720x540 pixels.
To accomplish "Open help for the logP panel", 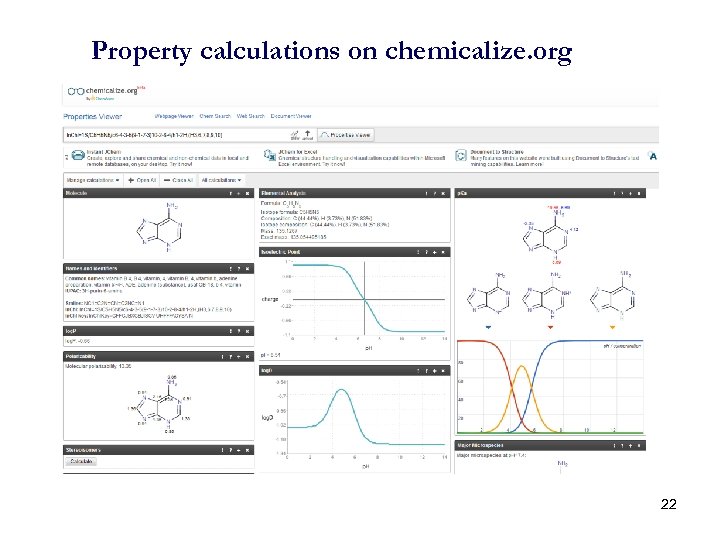I will [239, 331].
